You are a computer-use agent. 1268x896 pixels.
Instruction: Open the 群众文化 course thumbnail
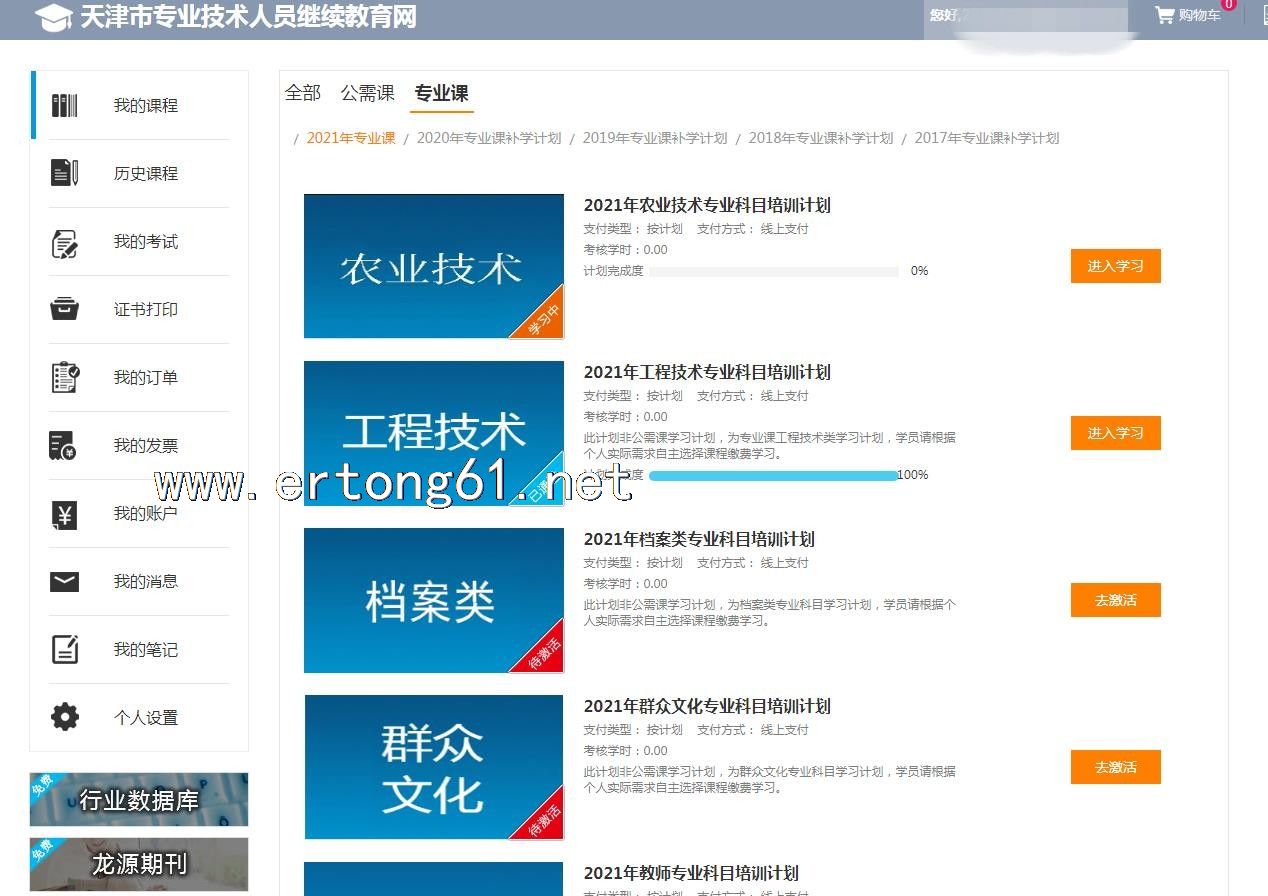434,767
